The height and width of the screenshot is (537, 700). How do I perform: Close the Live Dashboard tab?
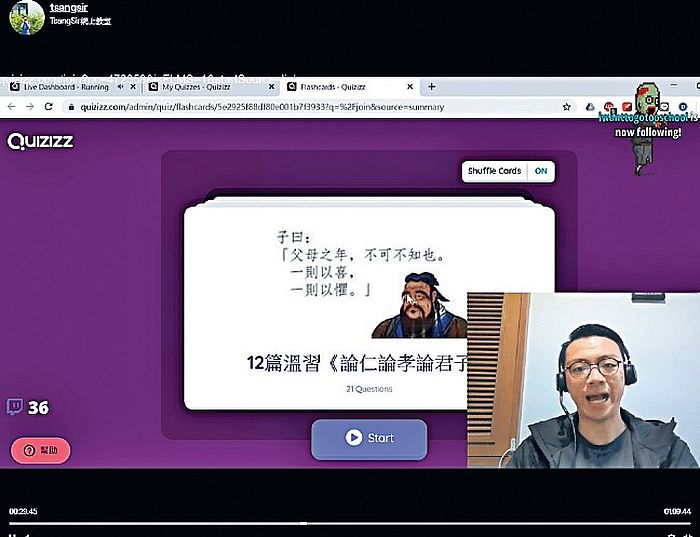coord(133,87)
